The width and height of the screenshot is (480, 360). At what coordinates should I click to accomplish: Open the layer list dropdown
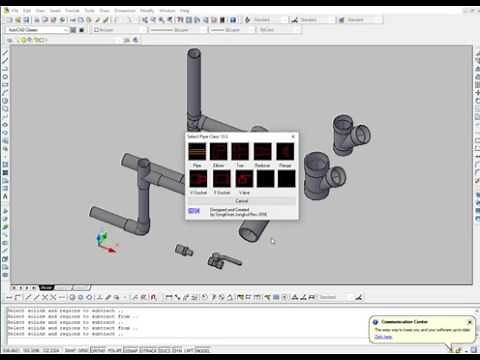tap(70, 40)
